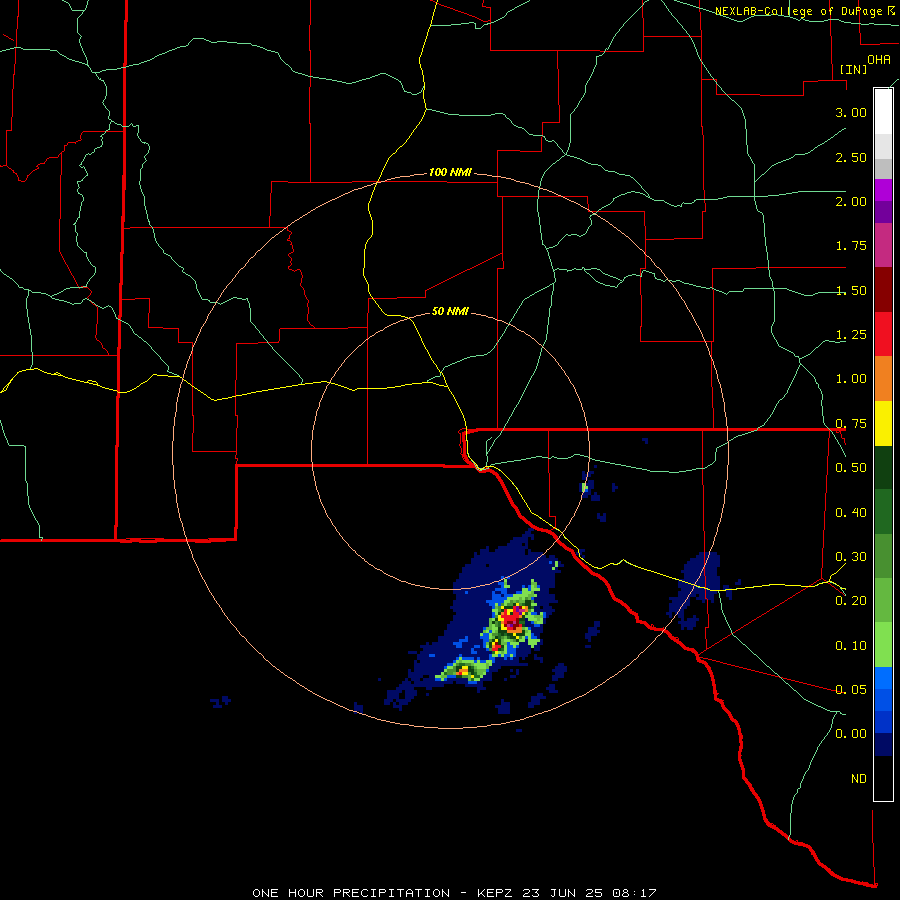Pick the yellow legend color block
Image resolution: width=900 pixels, height=900 pixels.
[883, 423]
